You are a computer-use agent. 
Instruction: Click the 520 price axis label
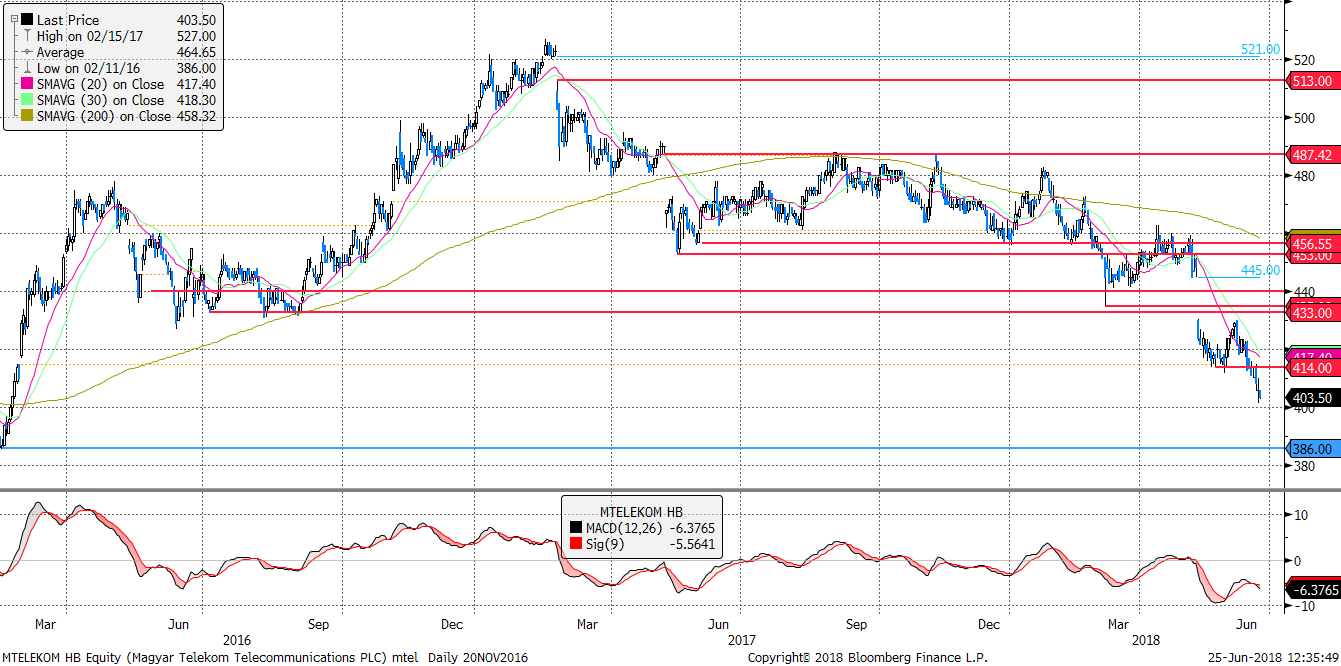coord(1302,60)
